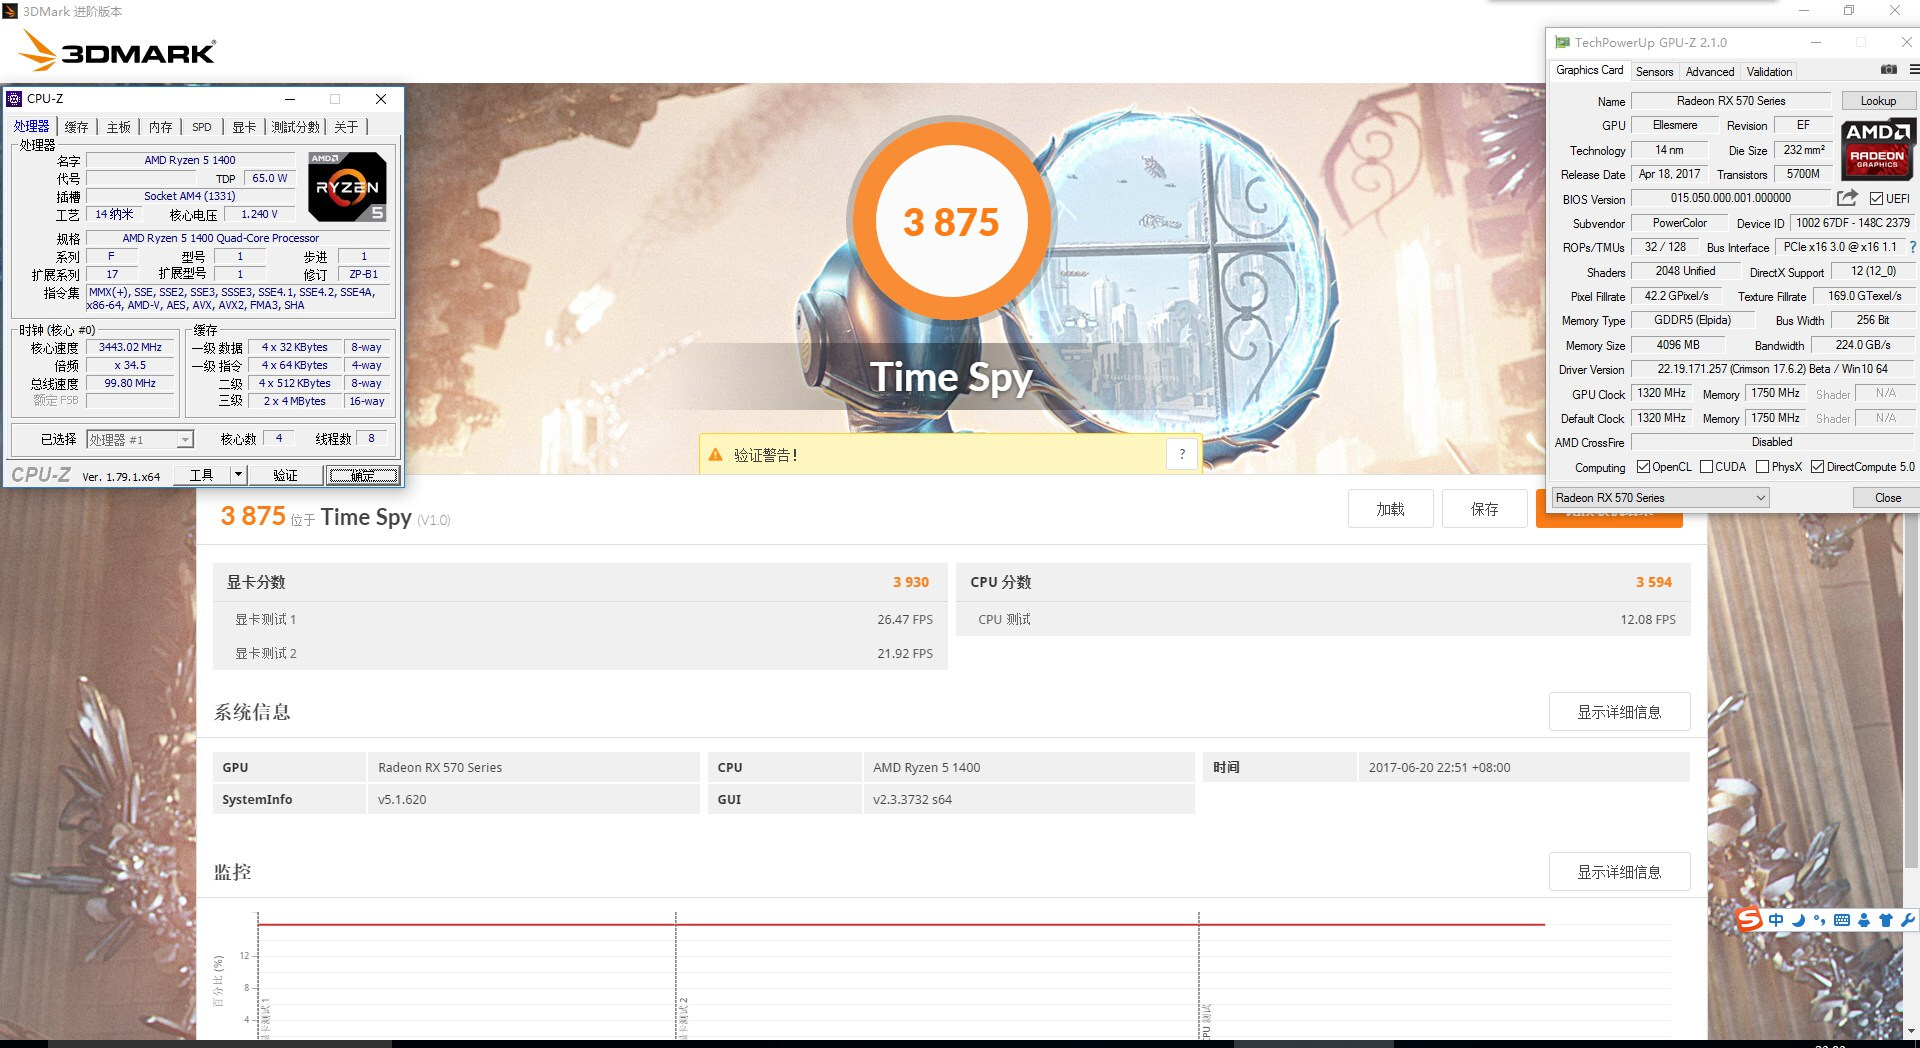Click the AMD Ryzen 5 logo in CPU-Z
The width and height of the screenshot is (1920, 1048).
point(346,186)
